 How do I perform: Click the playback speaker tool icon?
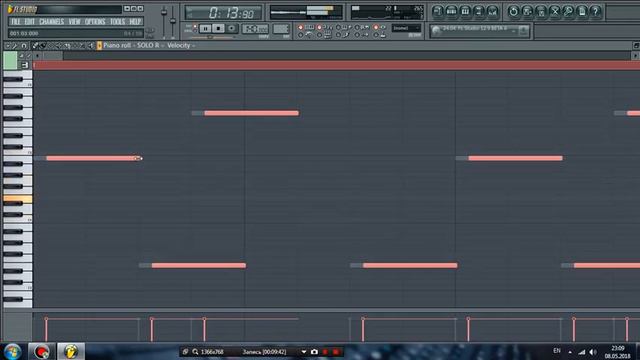coord(91,46)
